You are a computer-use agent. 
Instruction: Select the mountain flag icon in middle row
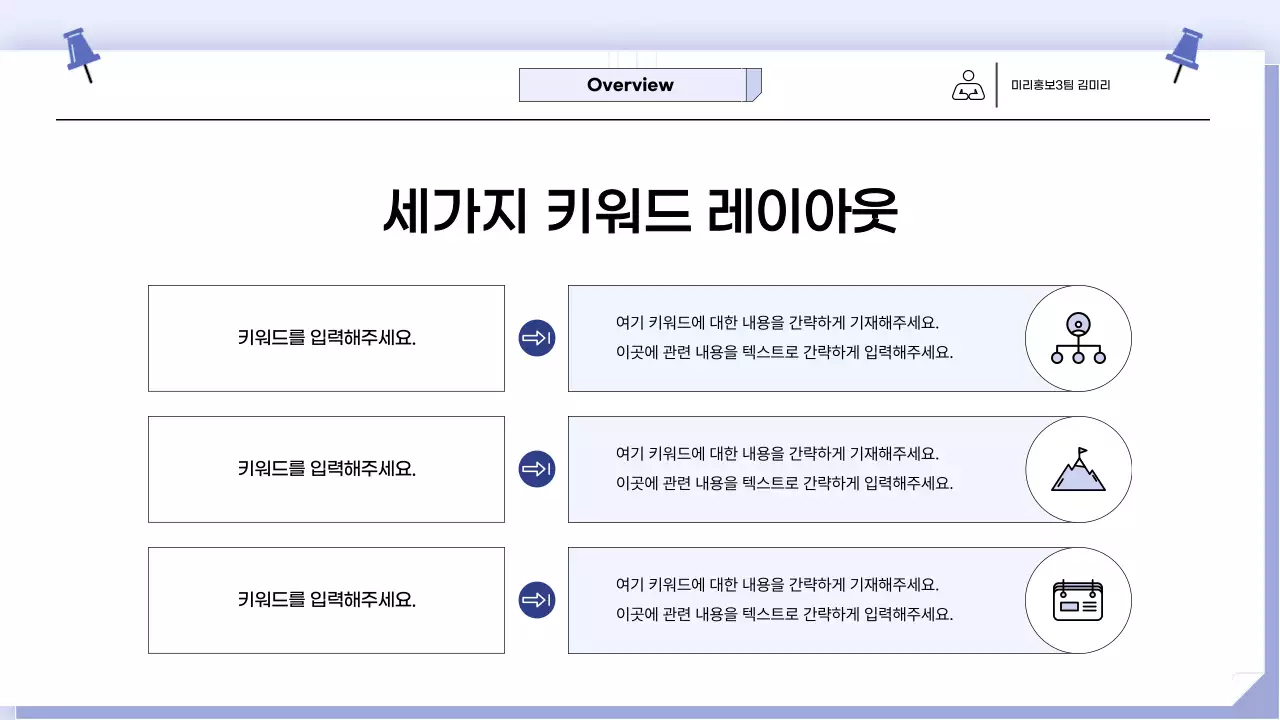(1078, 469)
